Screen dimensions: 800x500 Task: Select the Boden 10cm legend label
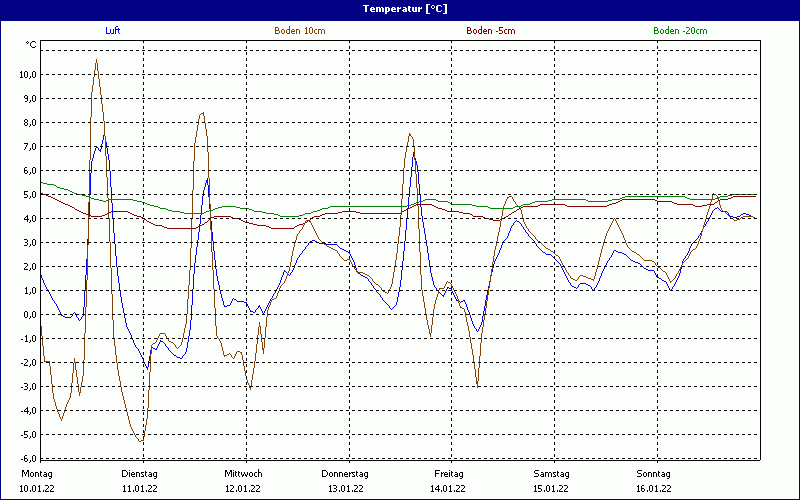[299, 31]
